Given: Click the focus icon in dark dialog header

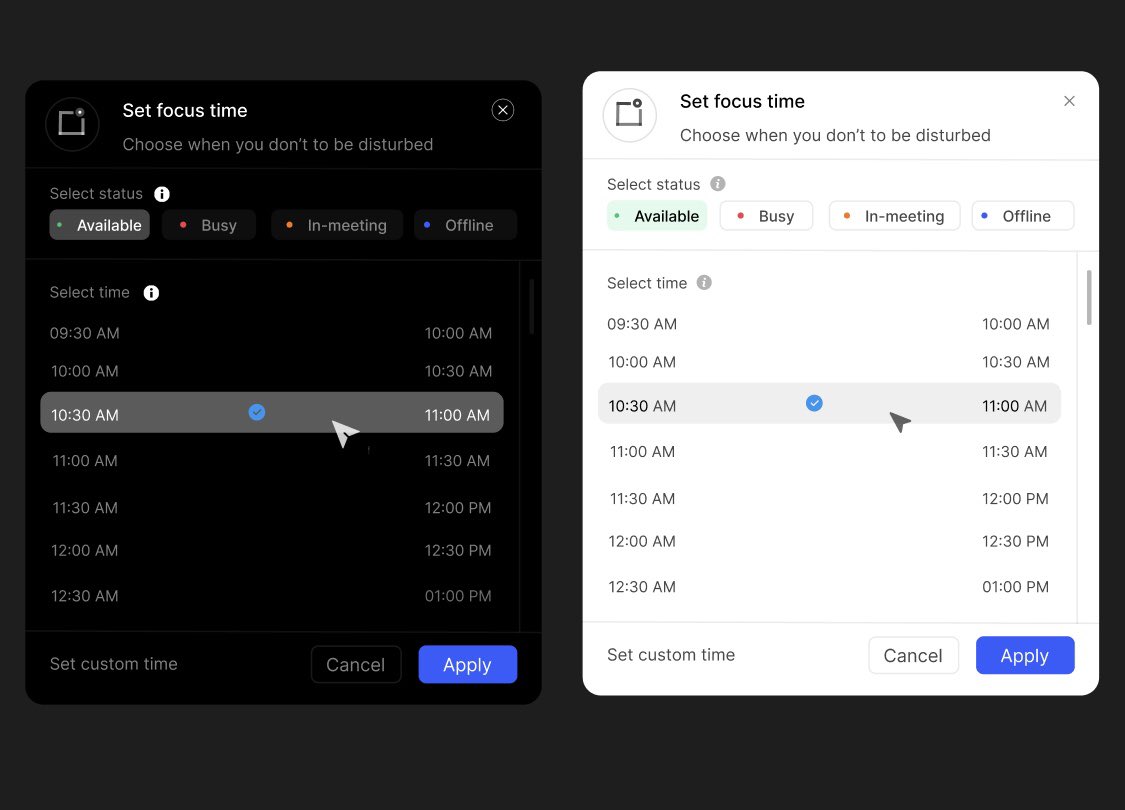Looking at the screenshot, I should [72, 123].
